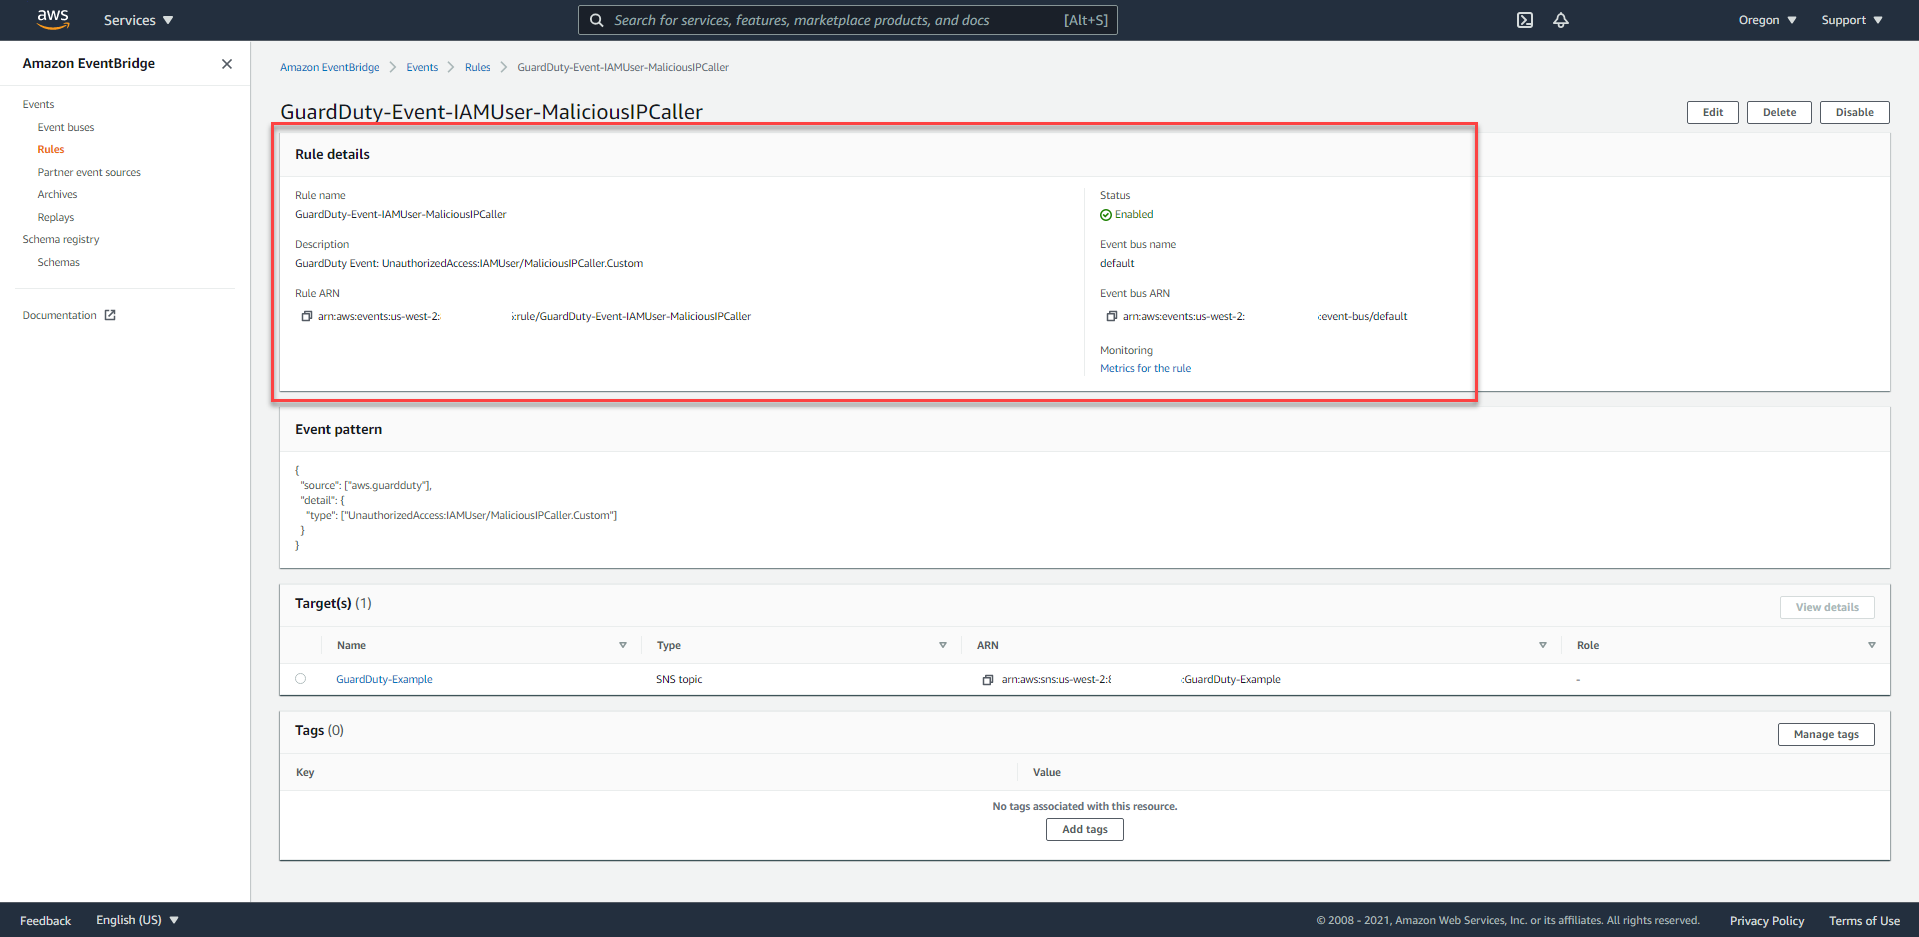Go to Events breadcrumb link
This screenshot has width=1919, height=937.
pyautogui.click(x=422, y=67)
